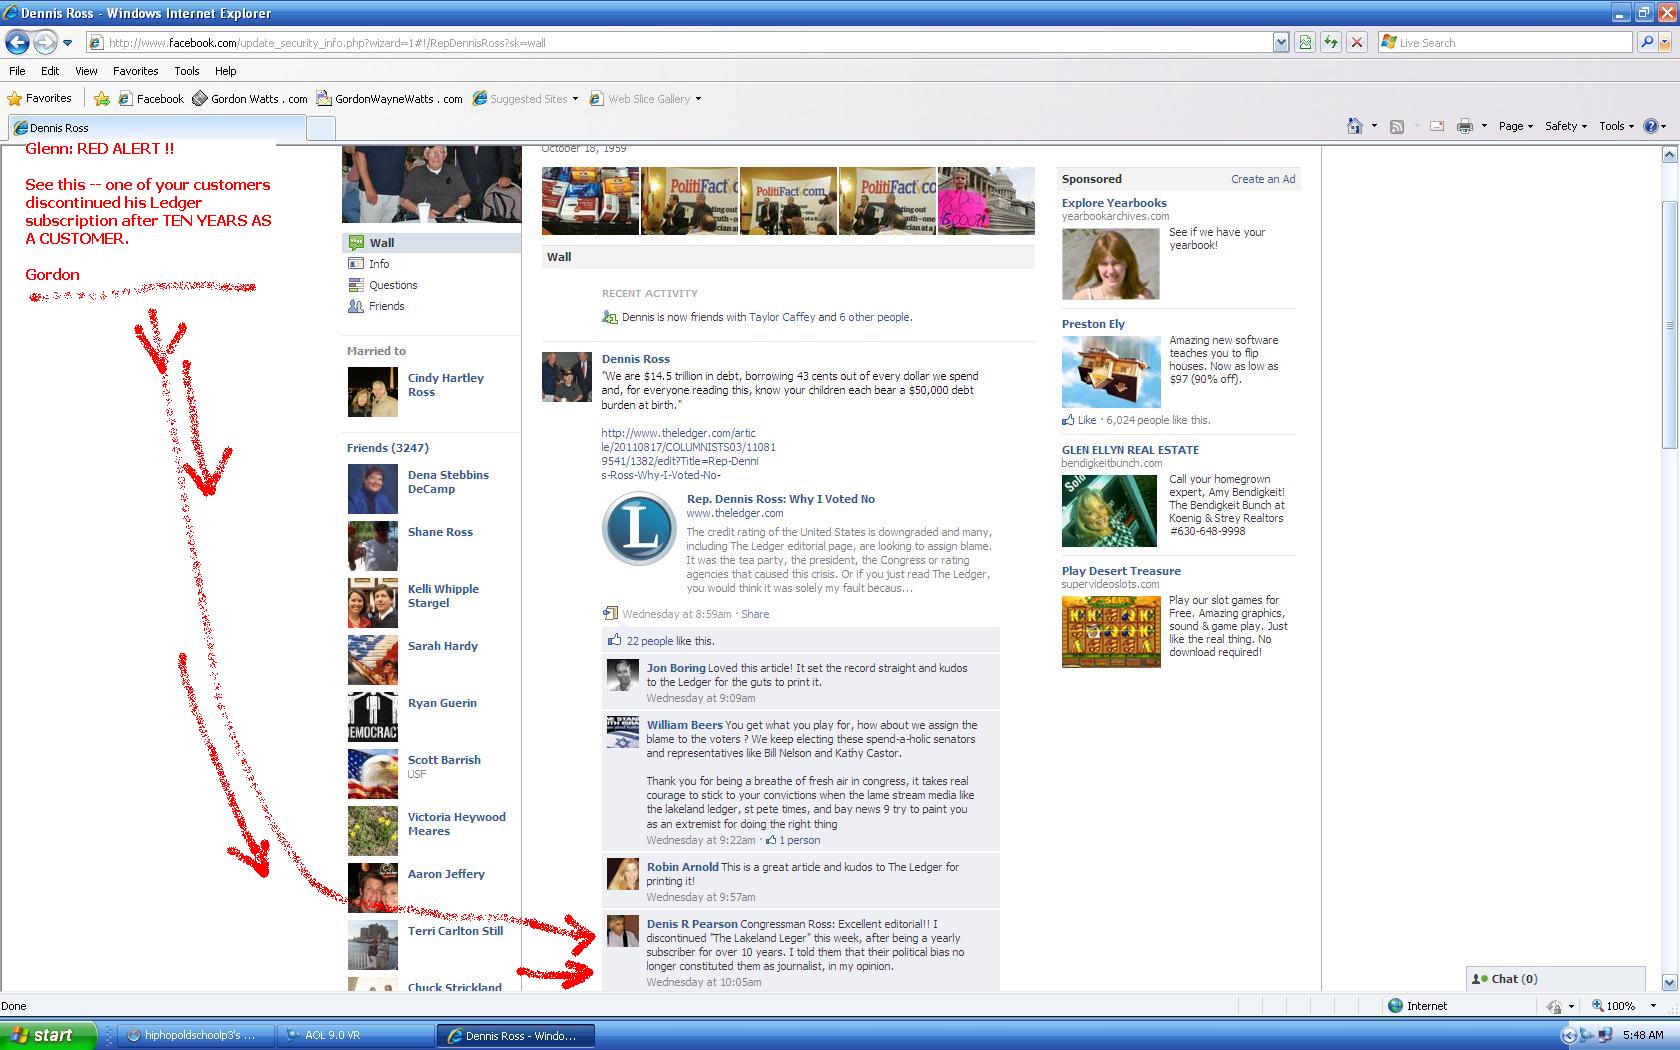Open the Favorites star button
The width and height of the screenshot is (1680, 1050).
coord(40,98)
